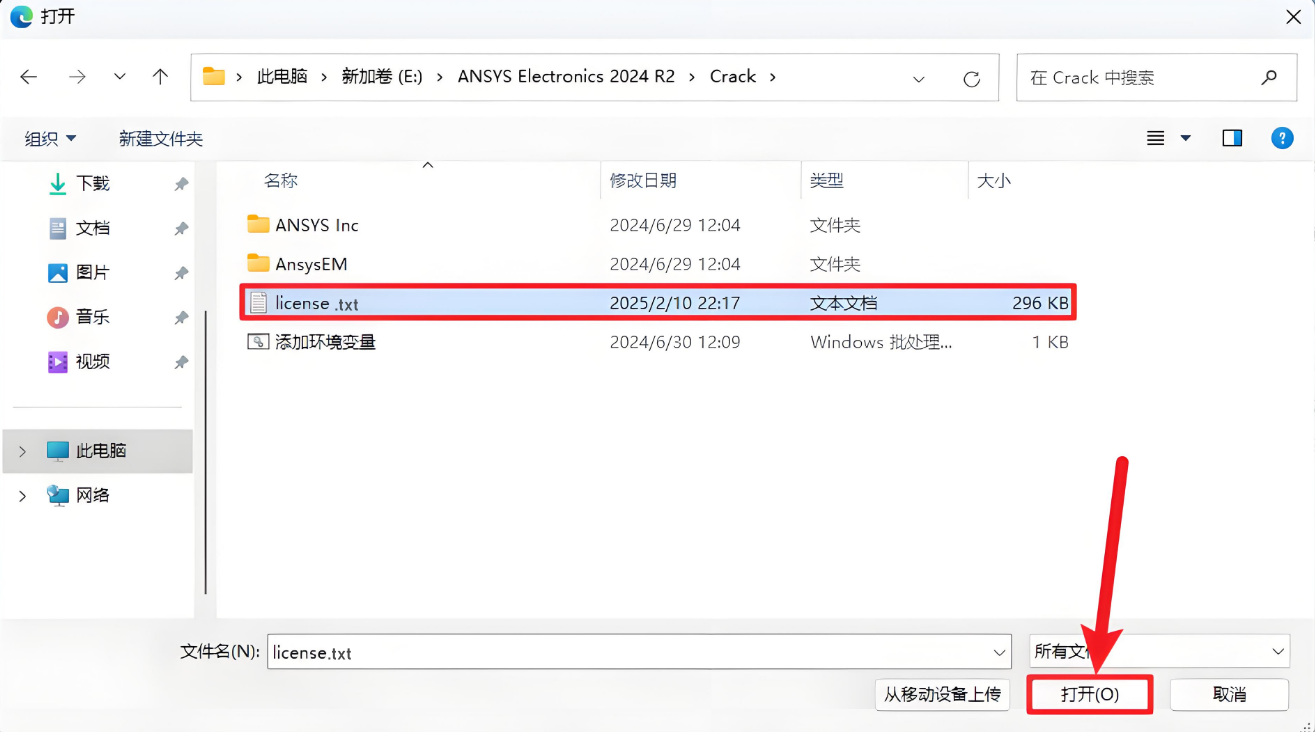The height and width of the screenshot is (732, 1315).
Task: Click the search magnifier icon
Action: (1269, 77)
